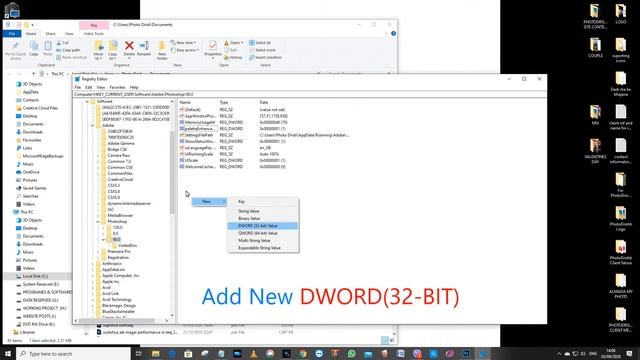The image size is (640, 360).
Task: Open the Easy access dropdown in File Explorer
Action: coord(185,50)
